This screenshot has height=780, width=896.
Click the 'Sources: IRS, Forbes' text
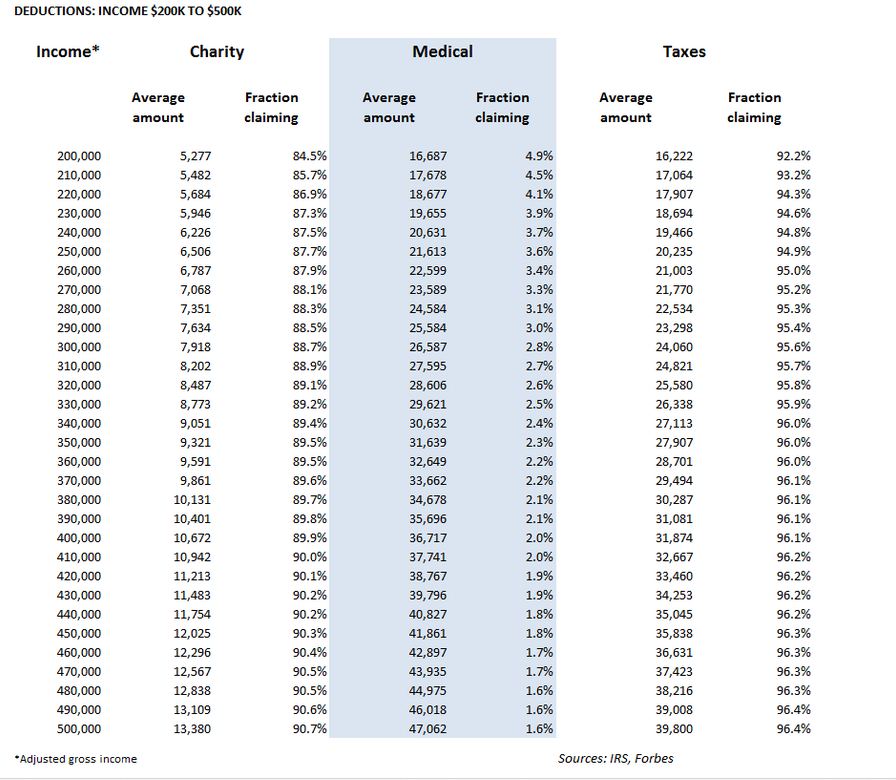[x=615, y=758]
